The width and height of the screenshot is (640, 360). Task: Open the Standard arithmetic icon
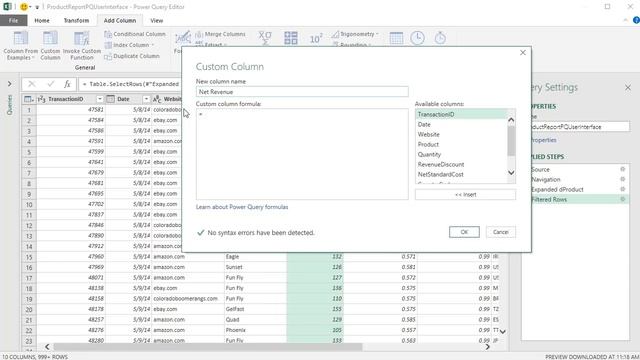[x=291, y=38]
